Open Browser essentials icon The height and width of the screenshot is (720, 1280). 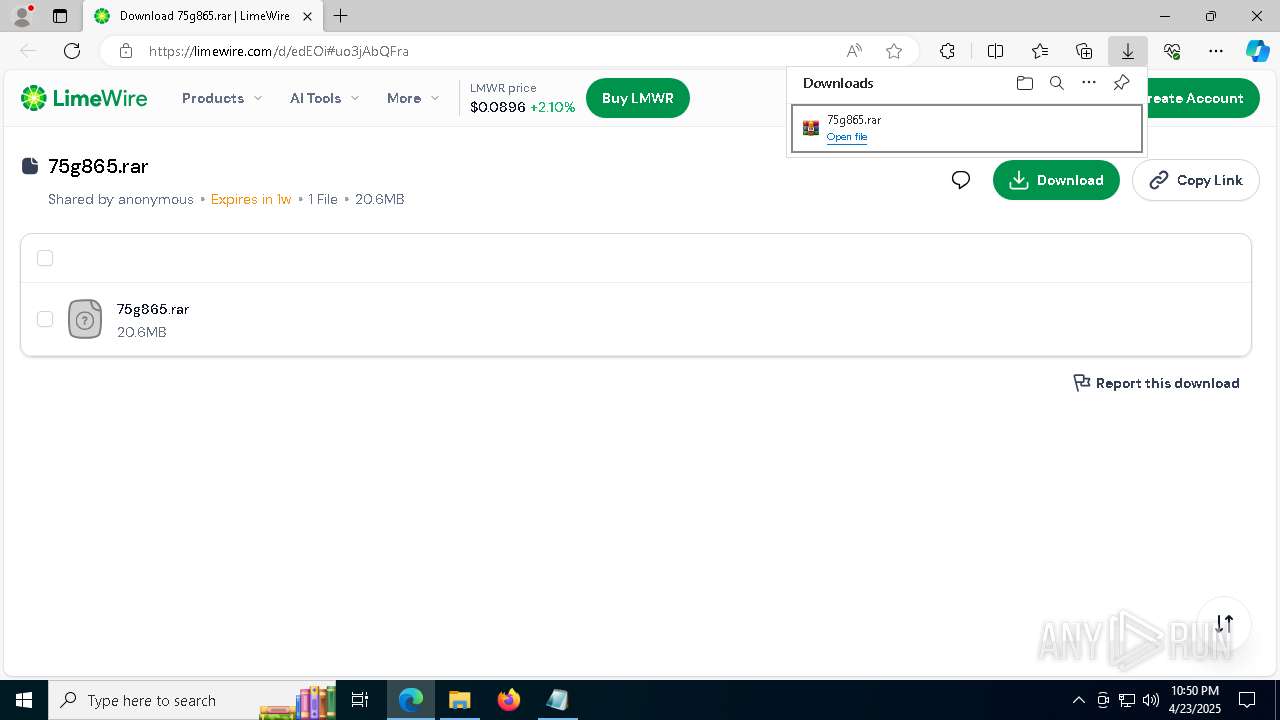pyautogui.click(x=1172, y=51)
